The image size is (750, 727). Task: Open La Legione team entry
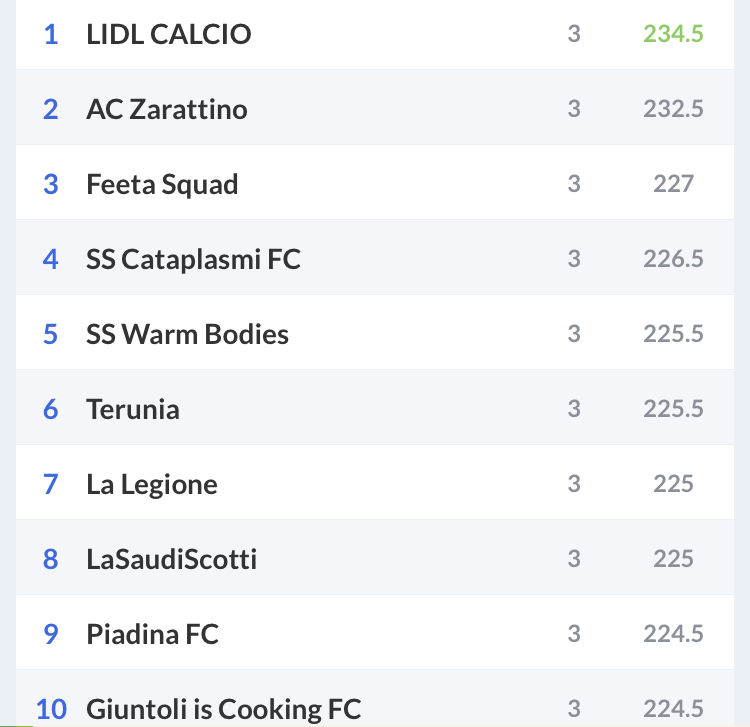[375, 483]
